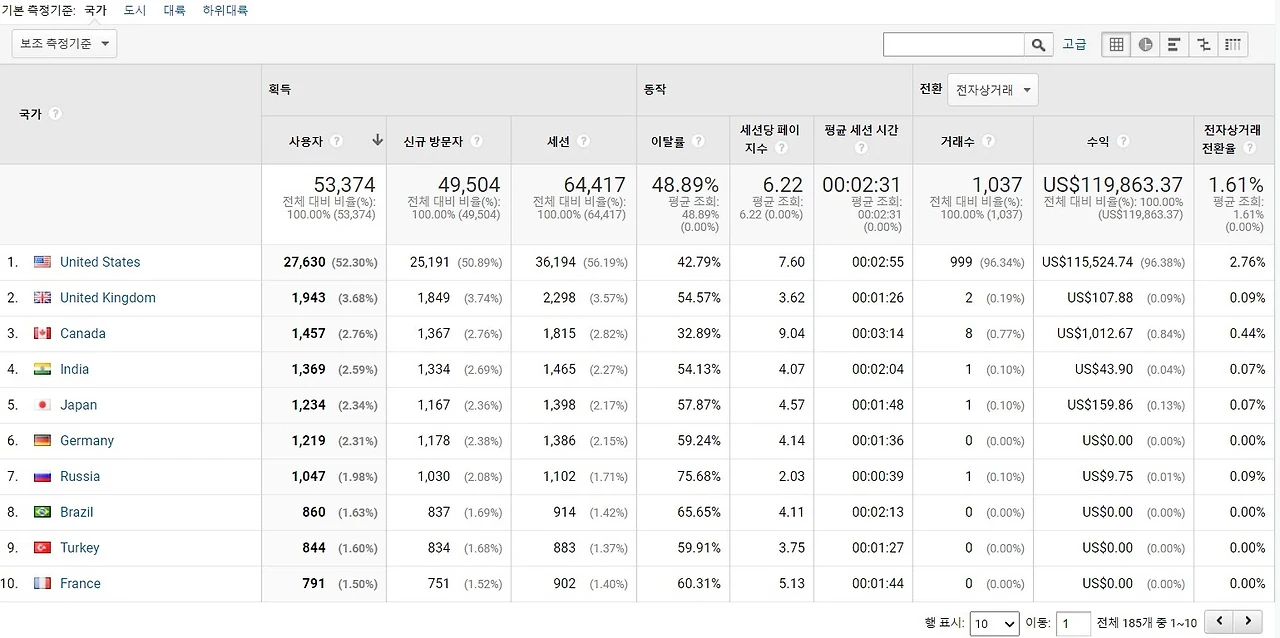Viewport: 1280px width, 638px height.
Task: Sort by 세션 column header
Action: pyautogui.click(x=559, y=142)
